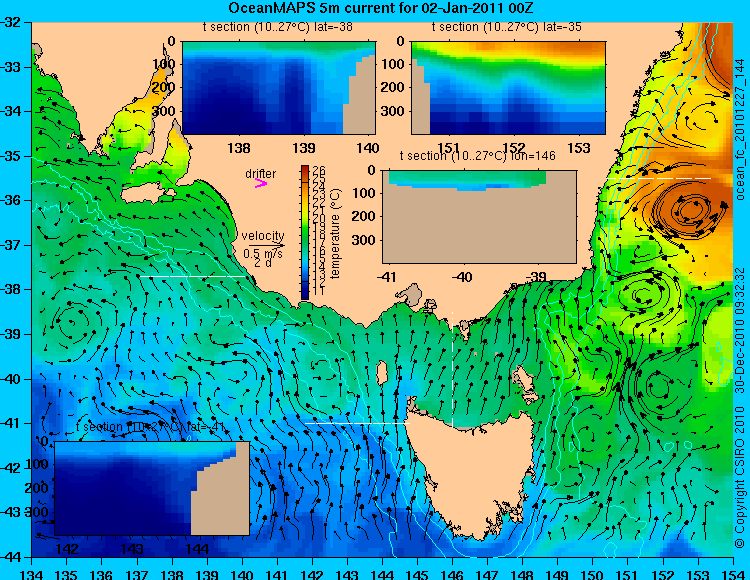Image resolution: width=750 pixels, height=580 pixels.
Task: Click "153" on the lat=-35 inset axis
Action: [579, 148]
